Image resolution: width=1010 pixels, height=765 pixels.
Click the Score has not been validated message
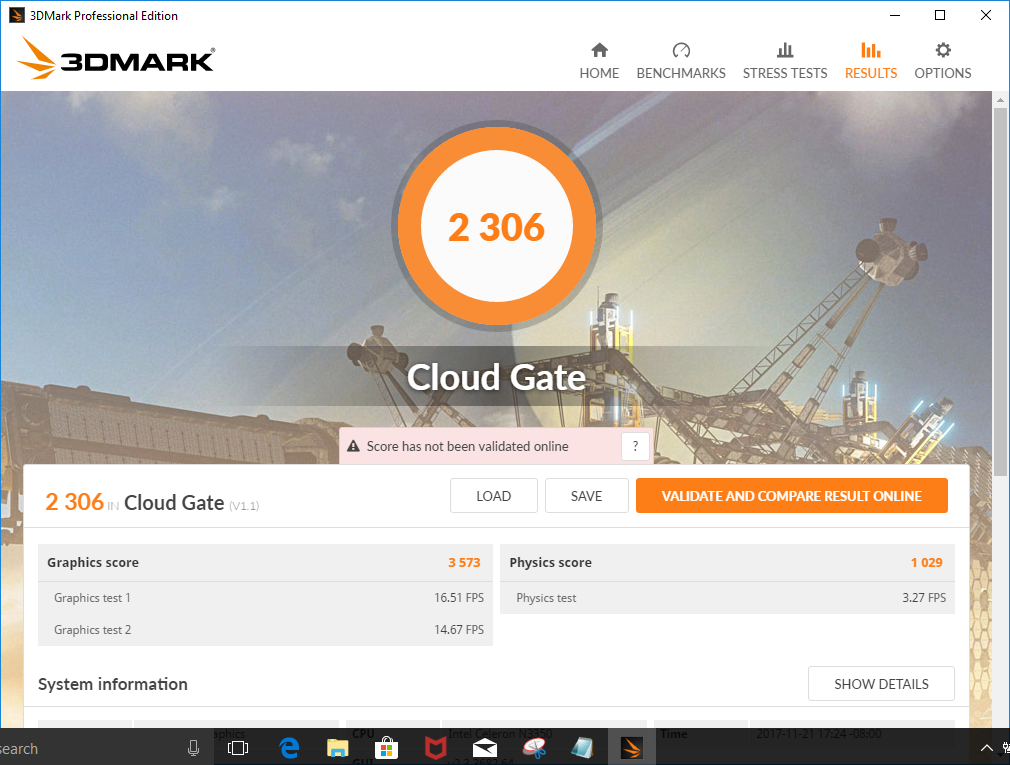point(468,446)
